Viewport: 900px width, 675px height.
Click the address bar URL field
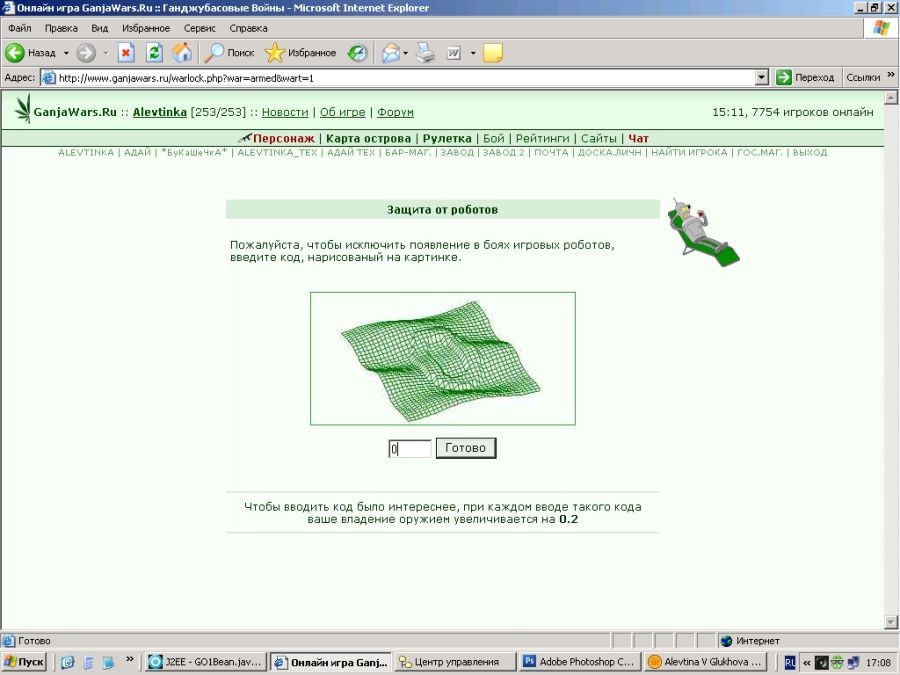point(405,77)
